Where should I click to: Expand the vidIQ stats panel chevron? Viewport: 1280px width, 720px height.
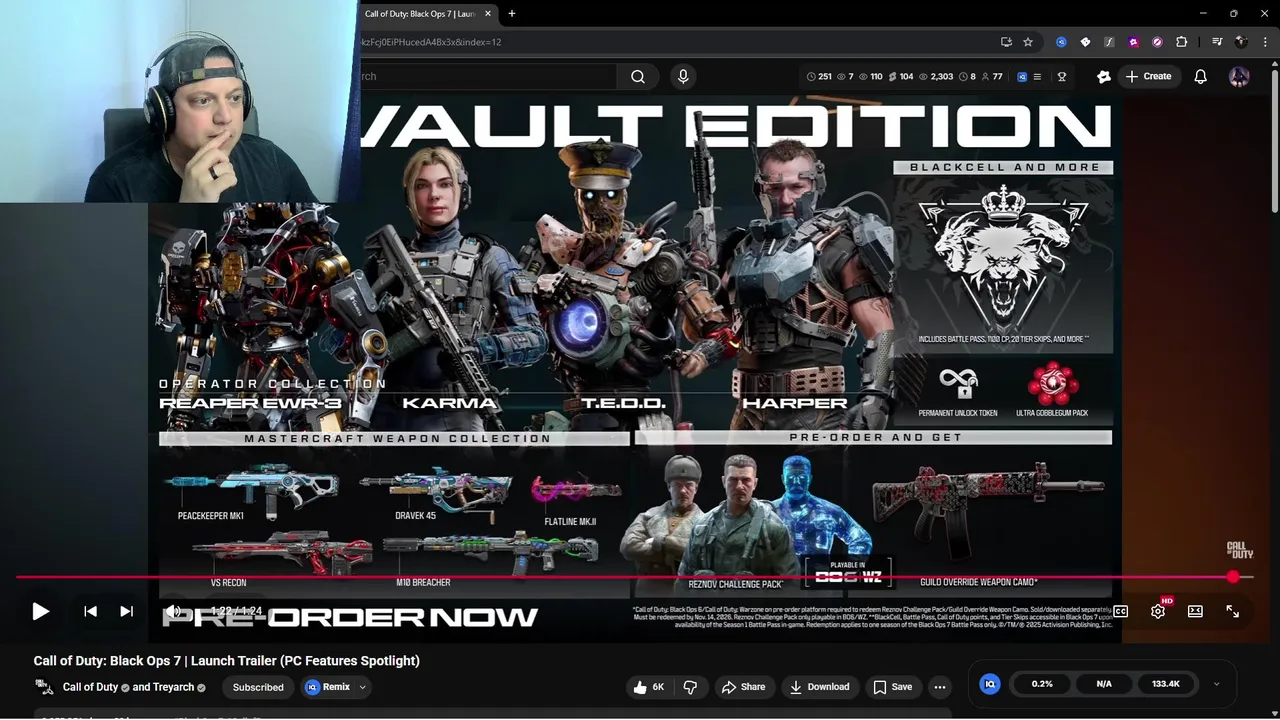[x=1216, y=684]
